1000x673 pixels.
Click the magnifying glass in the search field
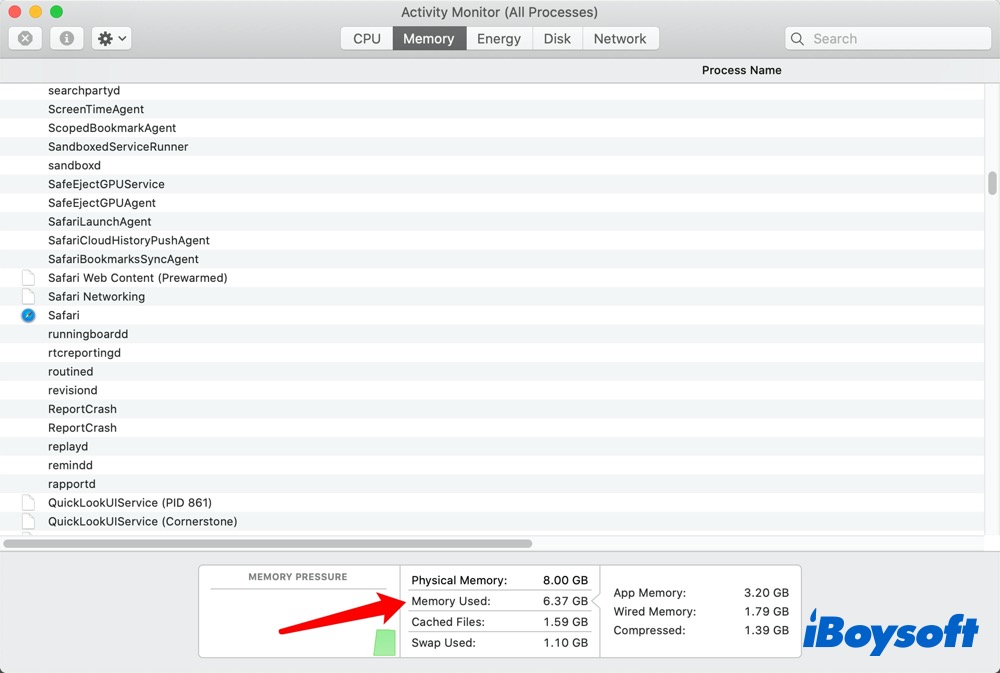click(797, 38)
